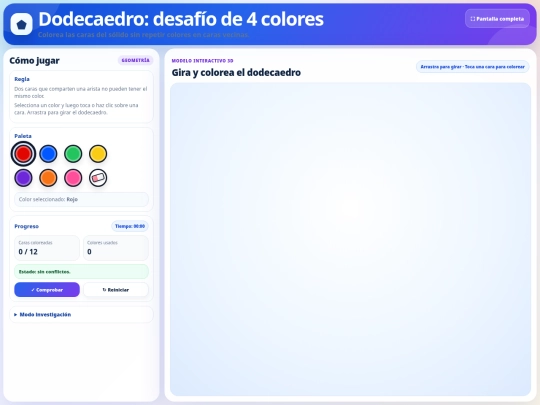Pick the purple color swatch

[x=23, y=178]
